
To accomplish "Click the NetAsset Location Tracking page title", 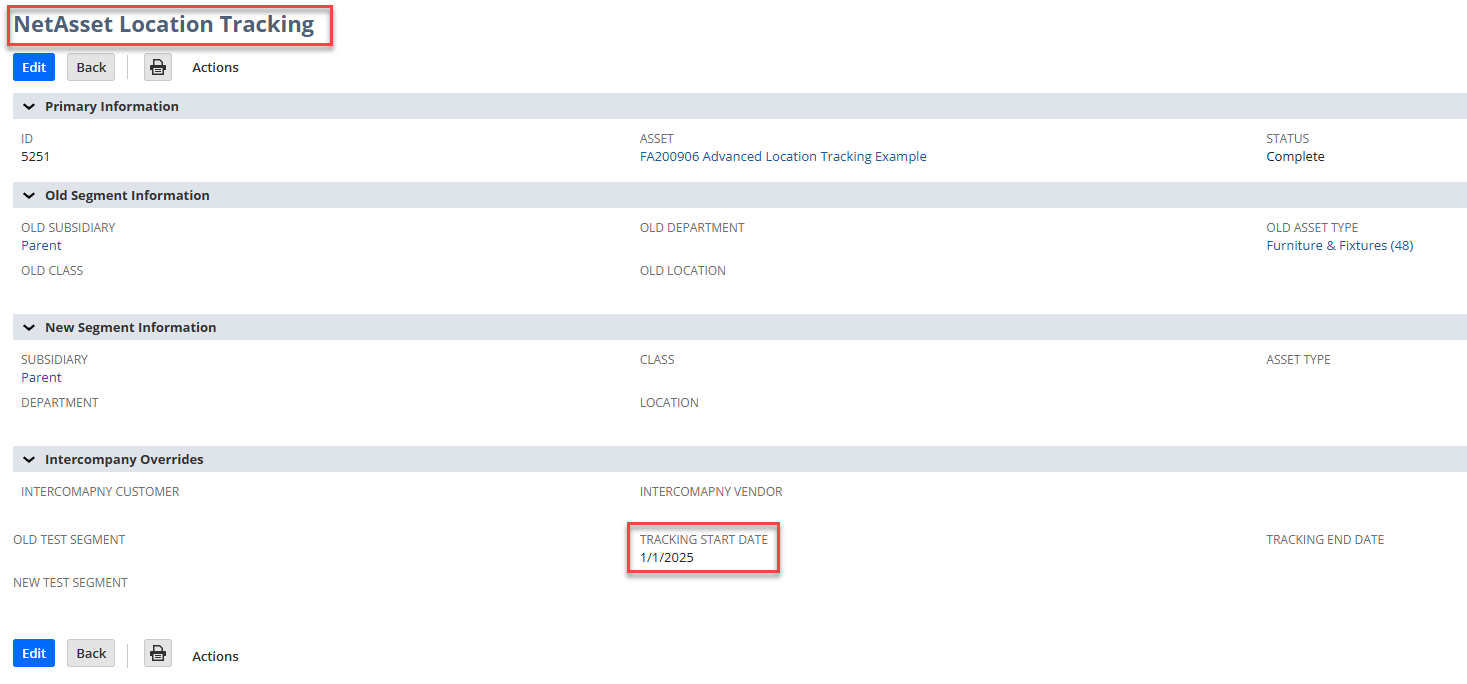I will pyautogui.click(x=164, y=25).
